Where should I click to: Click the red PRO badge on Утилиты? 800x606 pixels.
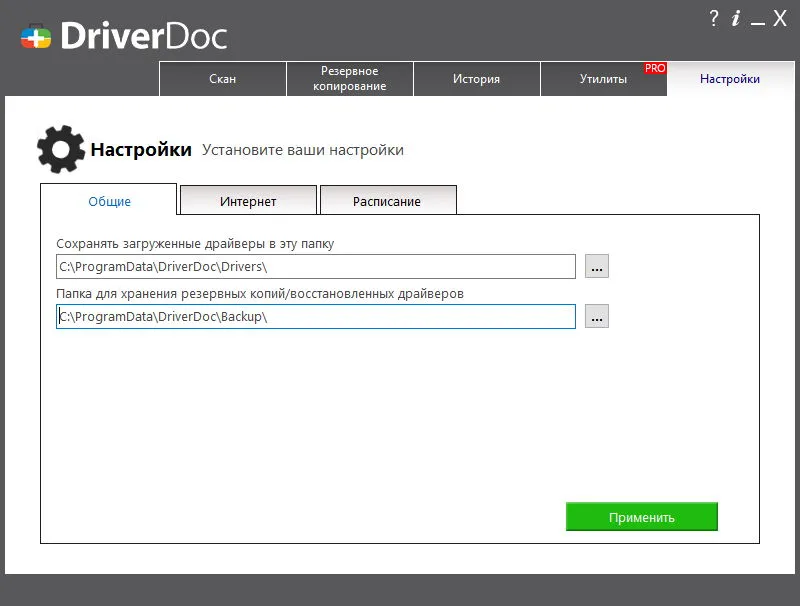coord(655,68)
